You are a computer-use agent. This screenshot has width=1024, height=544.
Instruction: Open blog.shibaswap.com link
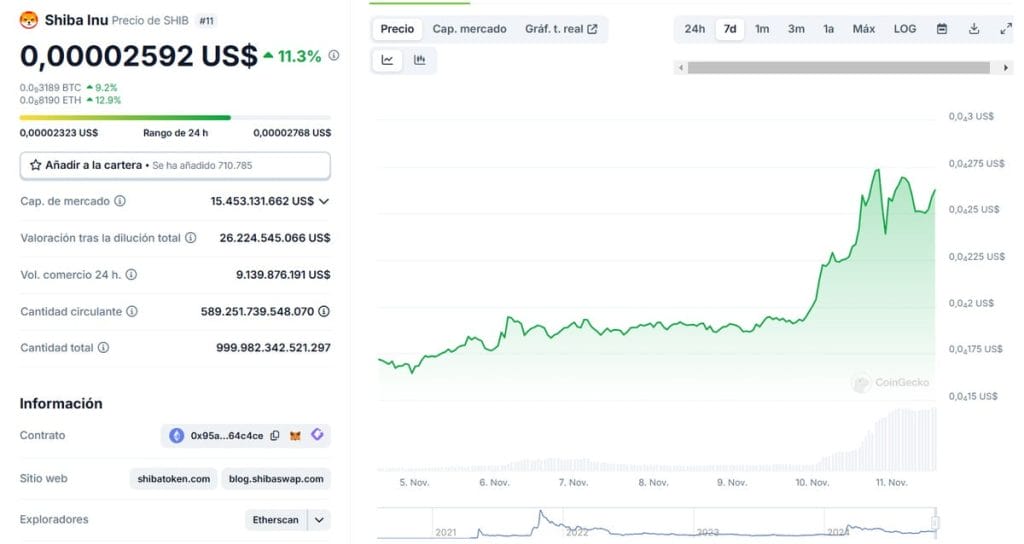pyautogui.click(x=276, y=479)
